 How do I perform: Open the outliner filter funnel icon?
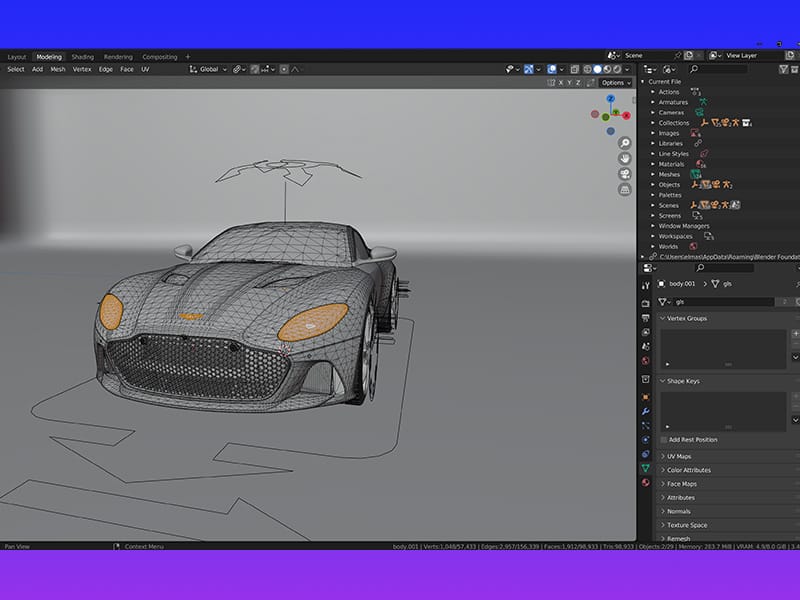(x=783, y=70)
